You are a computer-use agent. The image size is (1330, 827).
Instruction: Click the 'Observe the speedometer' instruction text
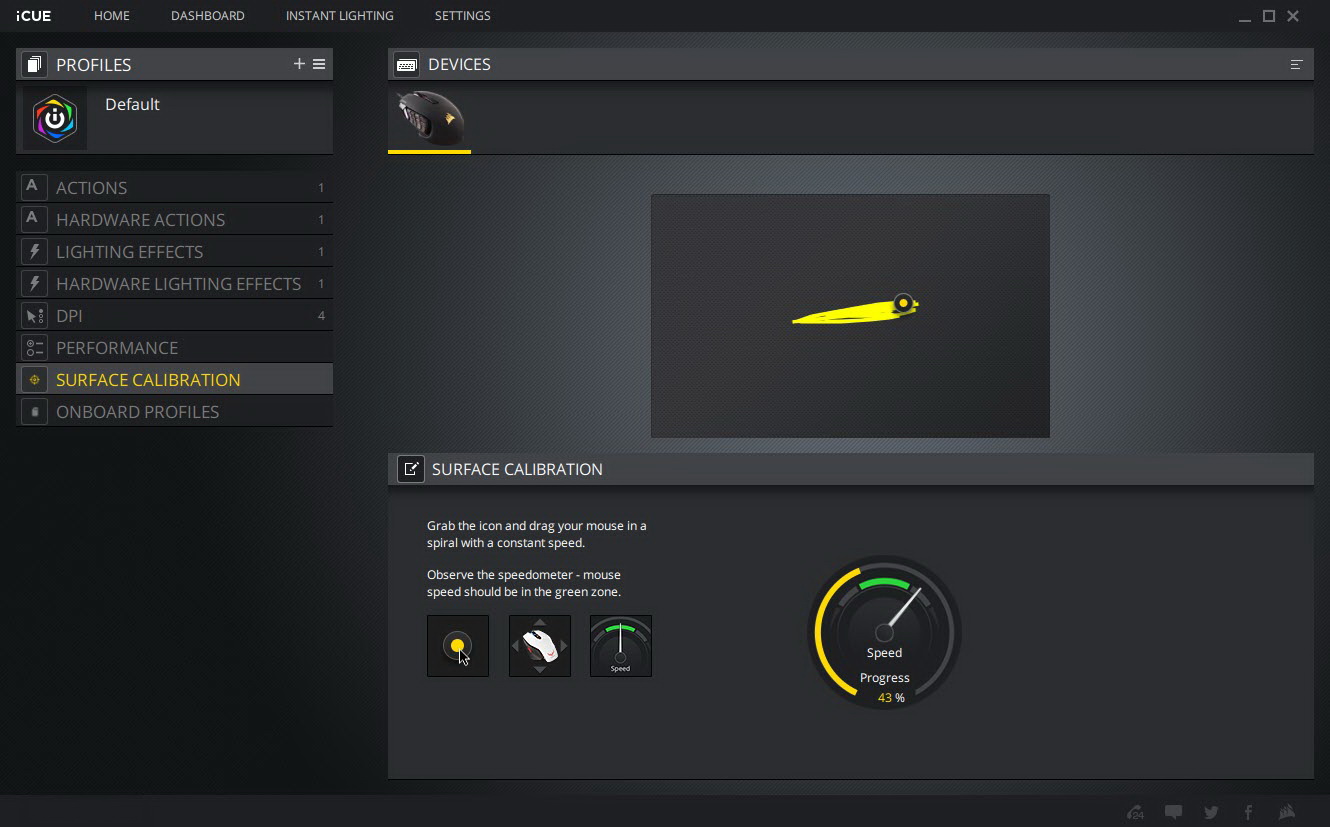(x=524, y=583)
